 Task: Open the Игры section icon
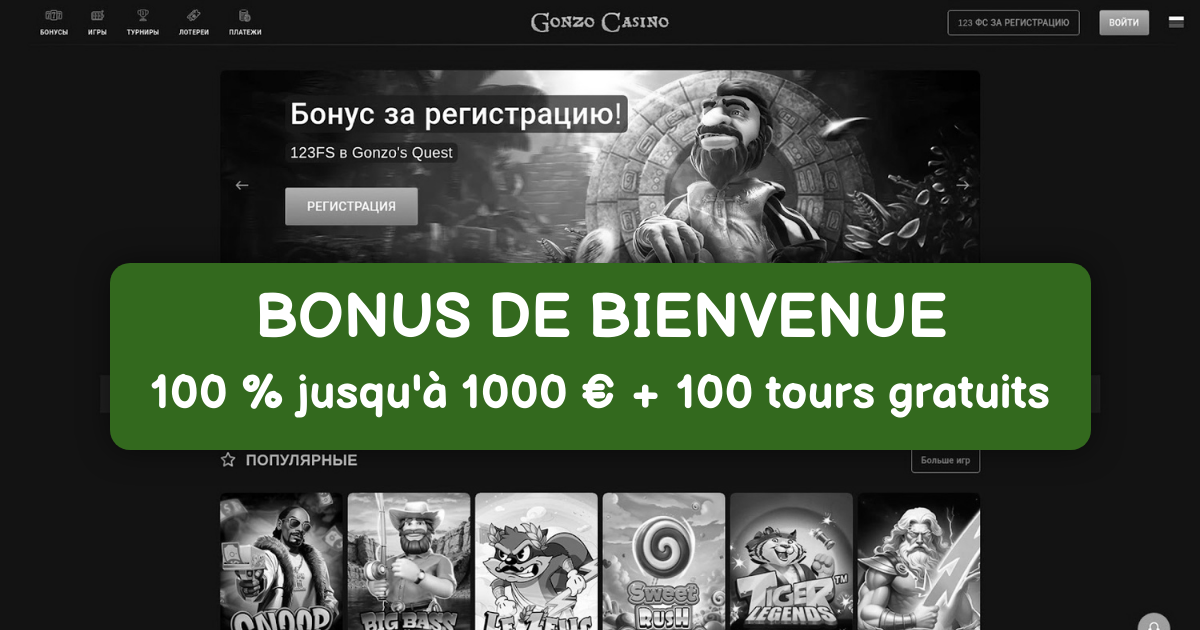tap(97, 16)
